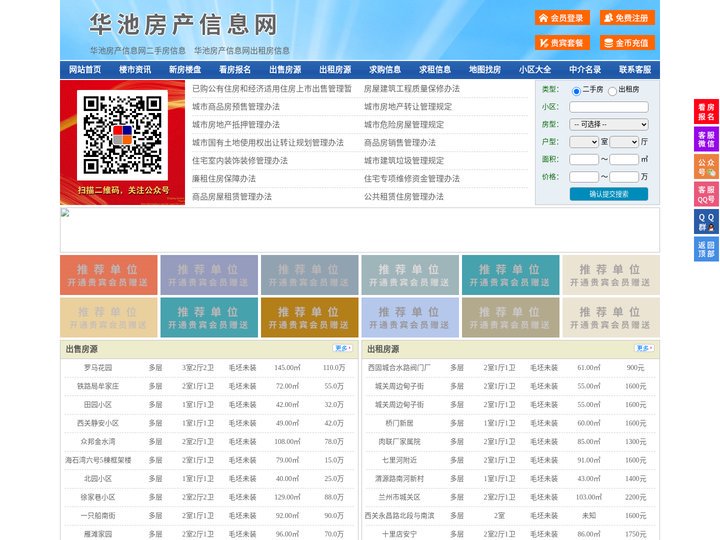The image size is (720, 540).
Task: Click the 免费注册 register button
Action: pyautogui.click(x=627, y=18)
